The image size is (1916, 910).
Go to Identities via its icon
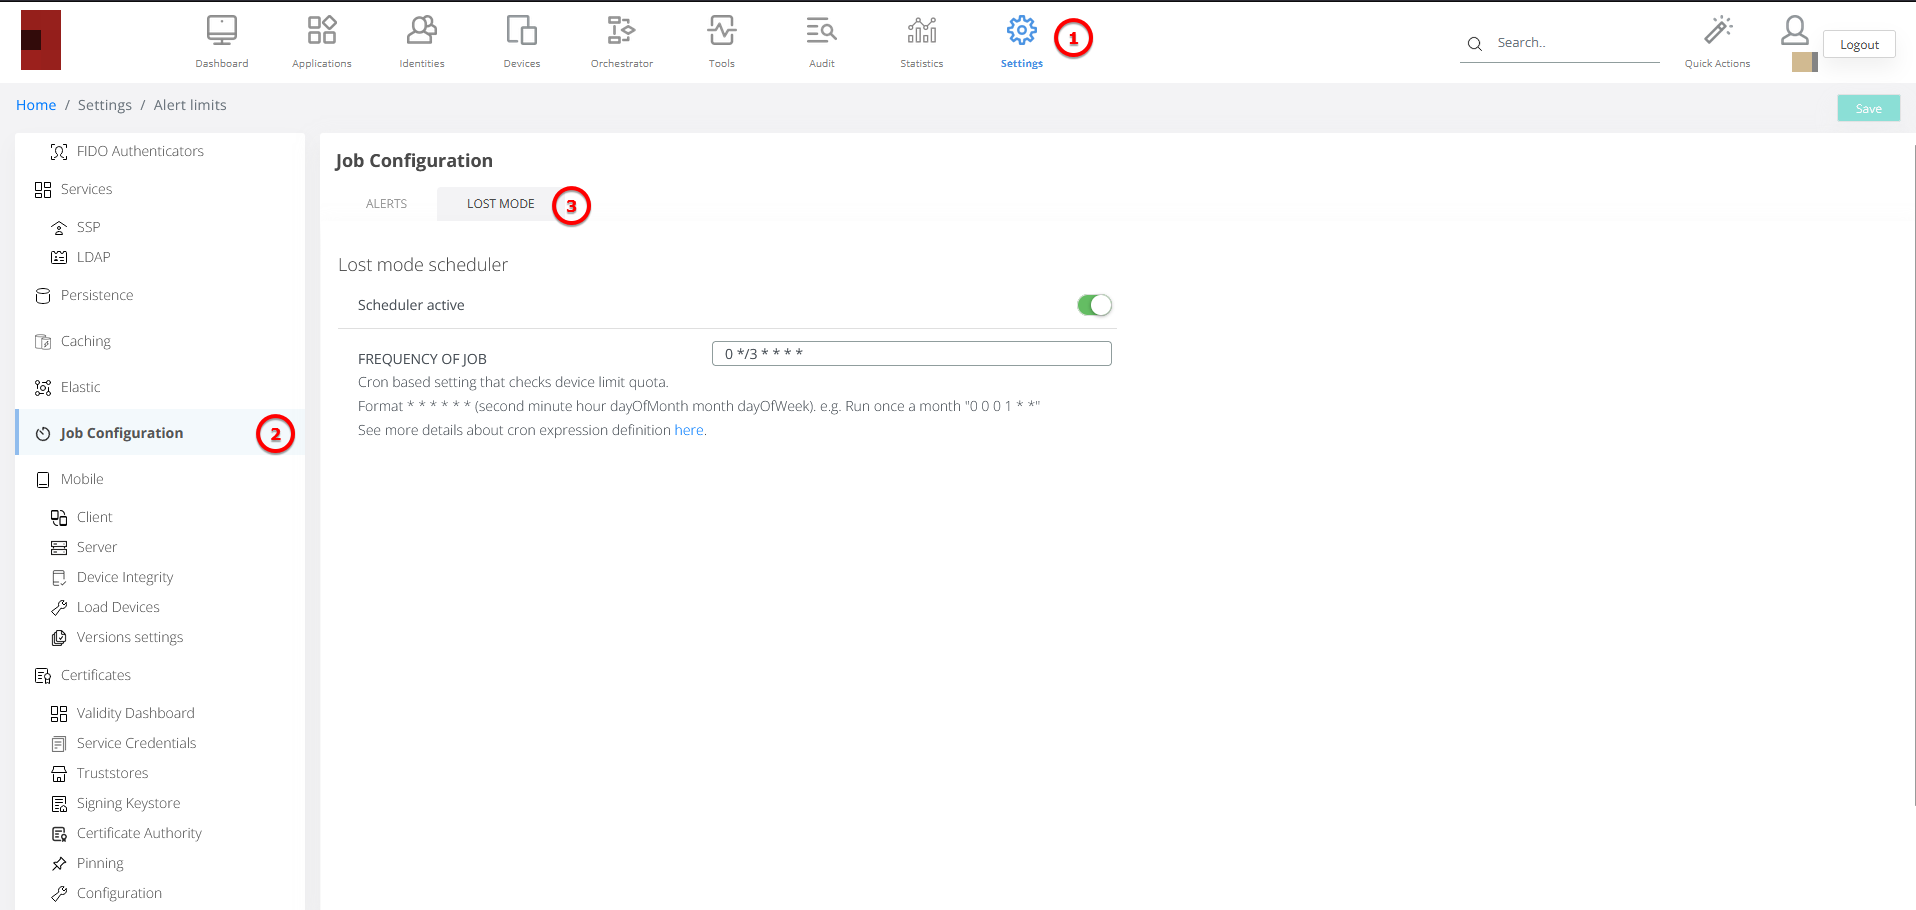421,31
